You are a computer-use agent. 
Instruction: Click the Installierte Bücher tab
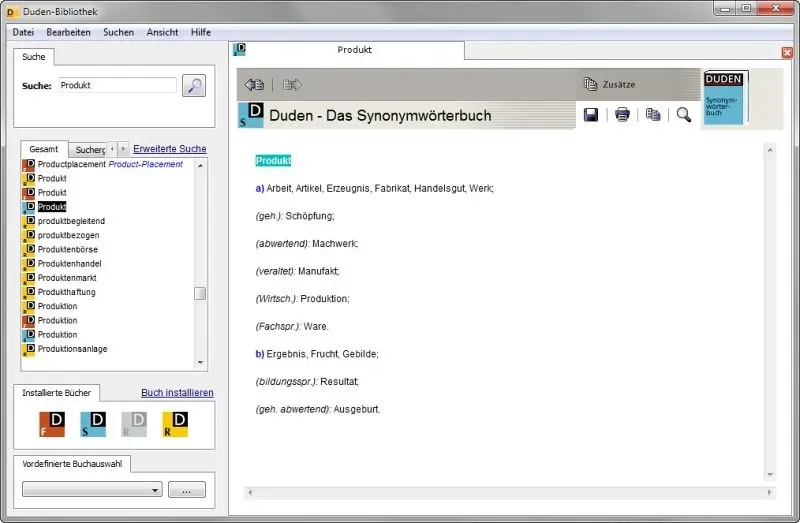[x=56, y=393]
